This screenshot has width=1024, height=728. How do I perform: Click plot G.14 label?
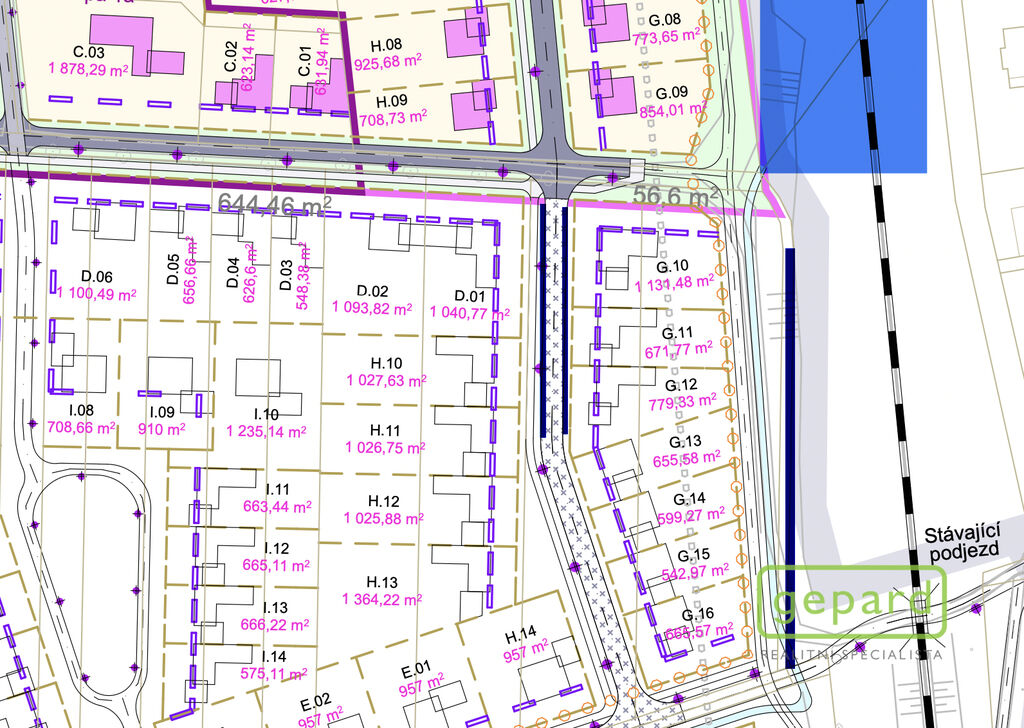[x=689, y=499]
